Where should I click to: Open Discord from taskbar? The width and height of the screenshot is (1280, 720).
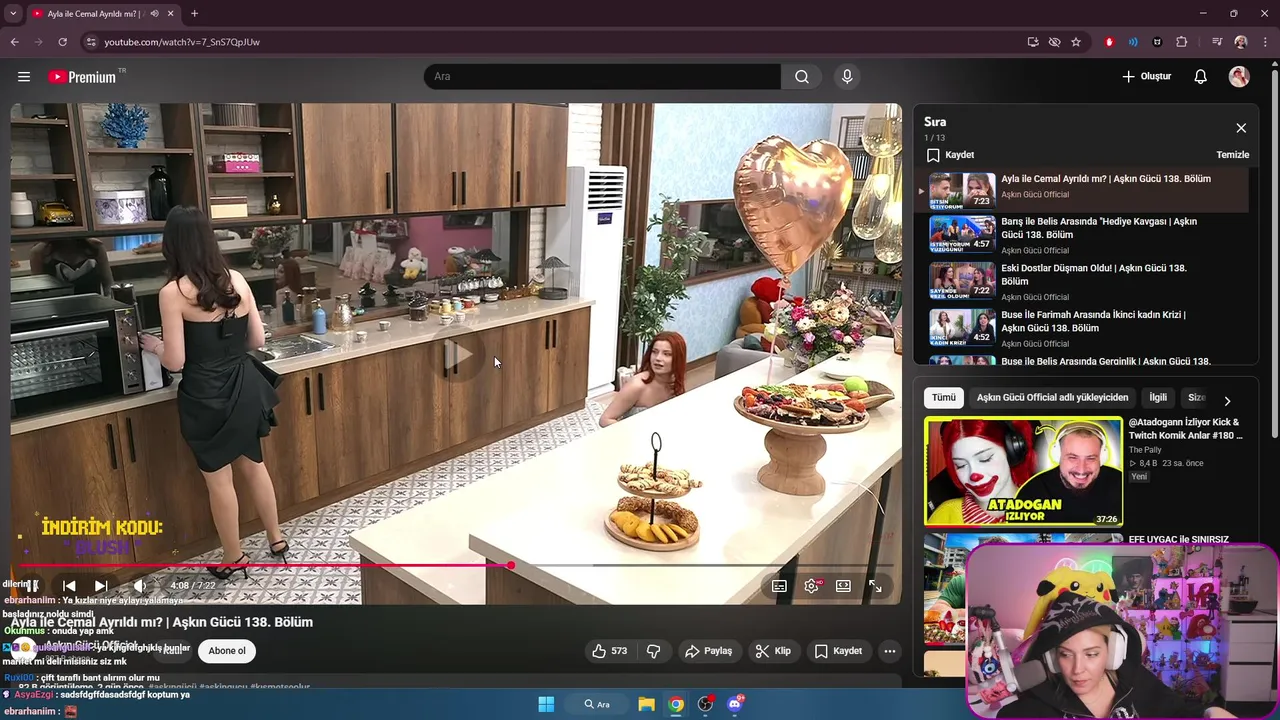735,704
